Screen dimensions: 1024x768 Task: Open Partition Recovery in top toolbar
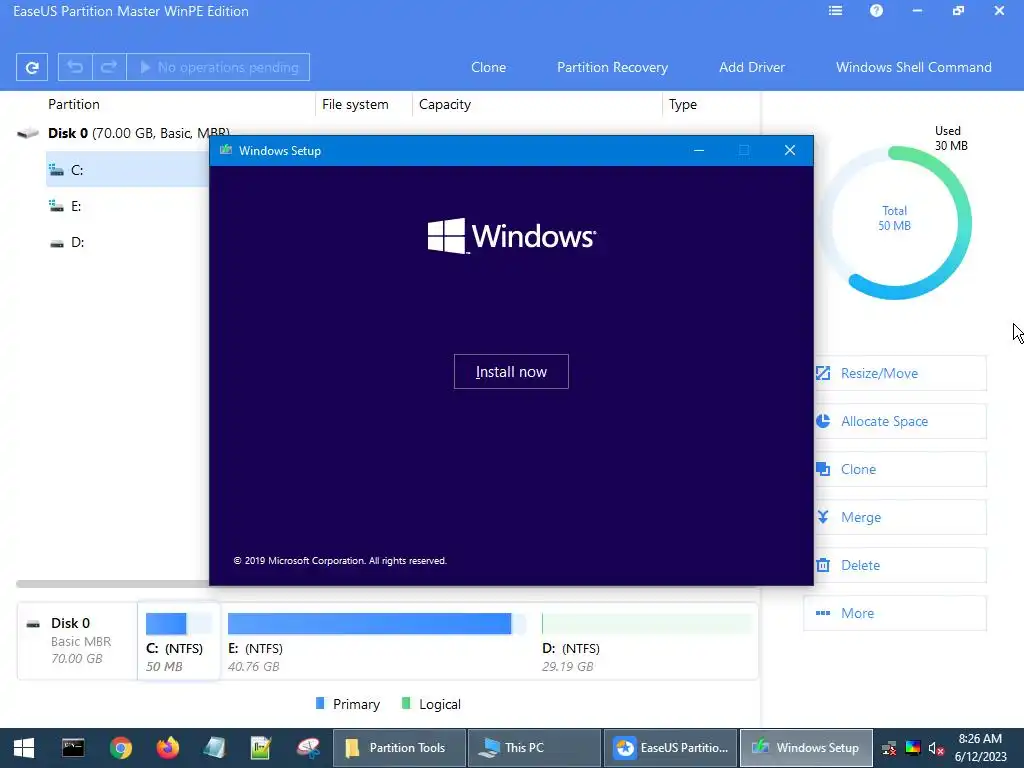tap(613, 67)
